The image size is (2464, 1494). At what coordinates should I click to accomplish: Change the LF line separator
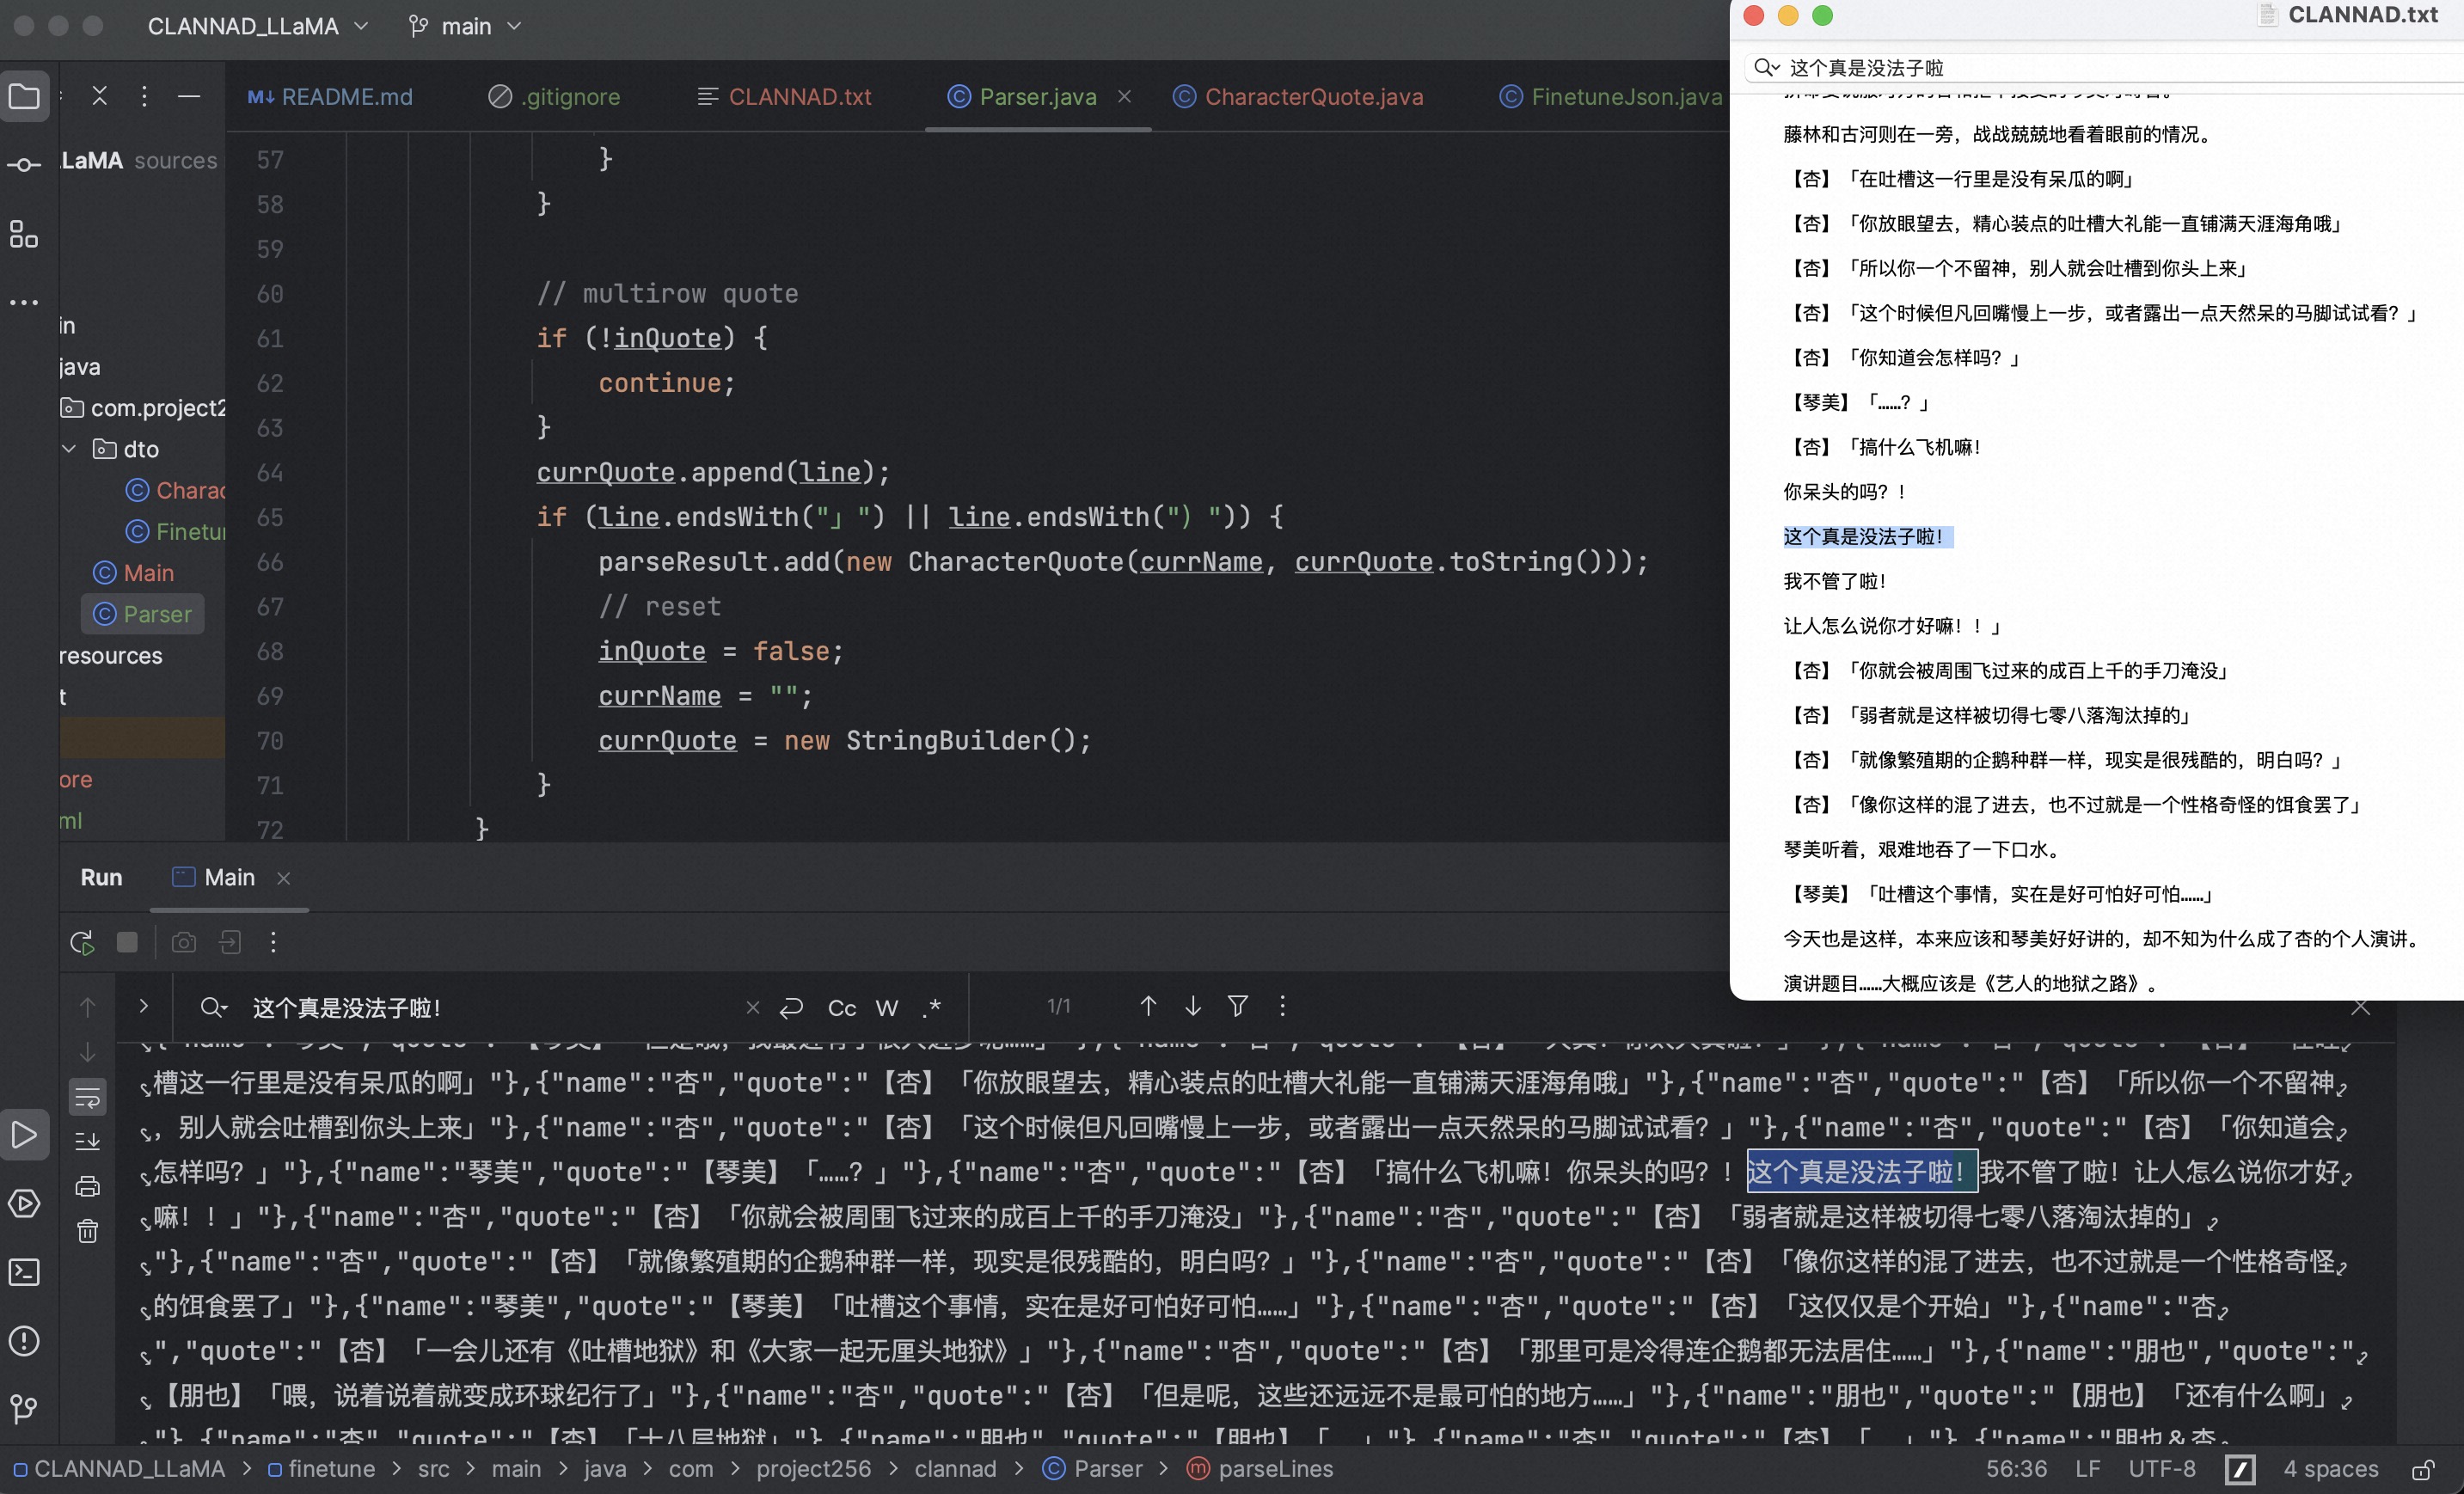coord(2088,1469)
